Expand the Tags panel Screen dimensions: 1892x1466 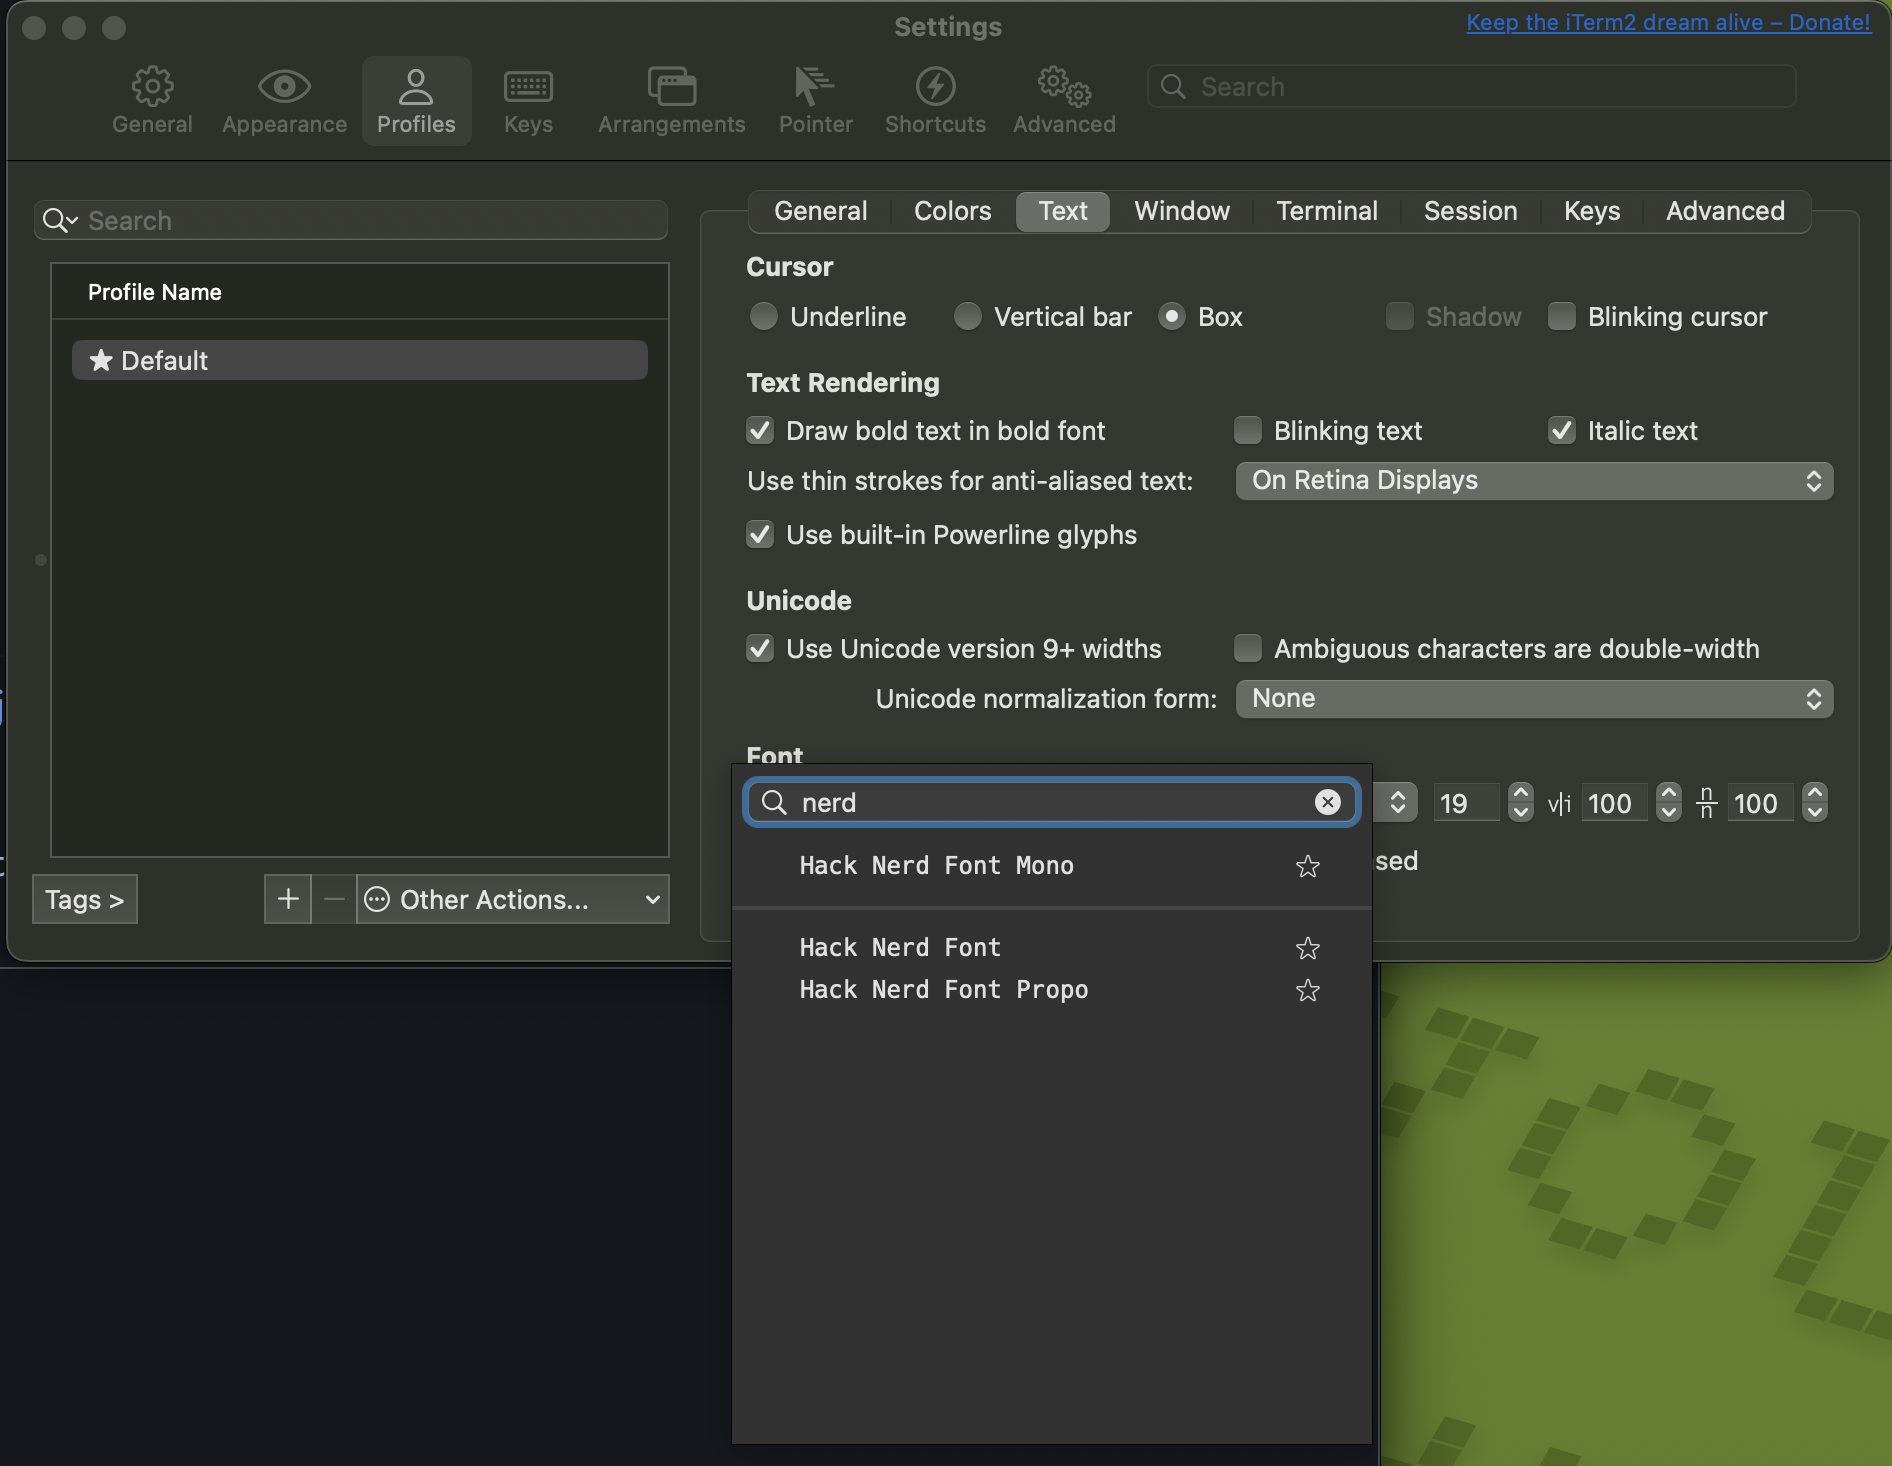85,899
